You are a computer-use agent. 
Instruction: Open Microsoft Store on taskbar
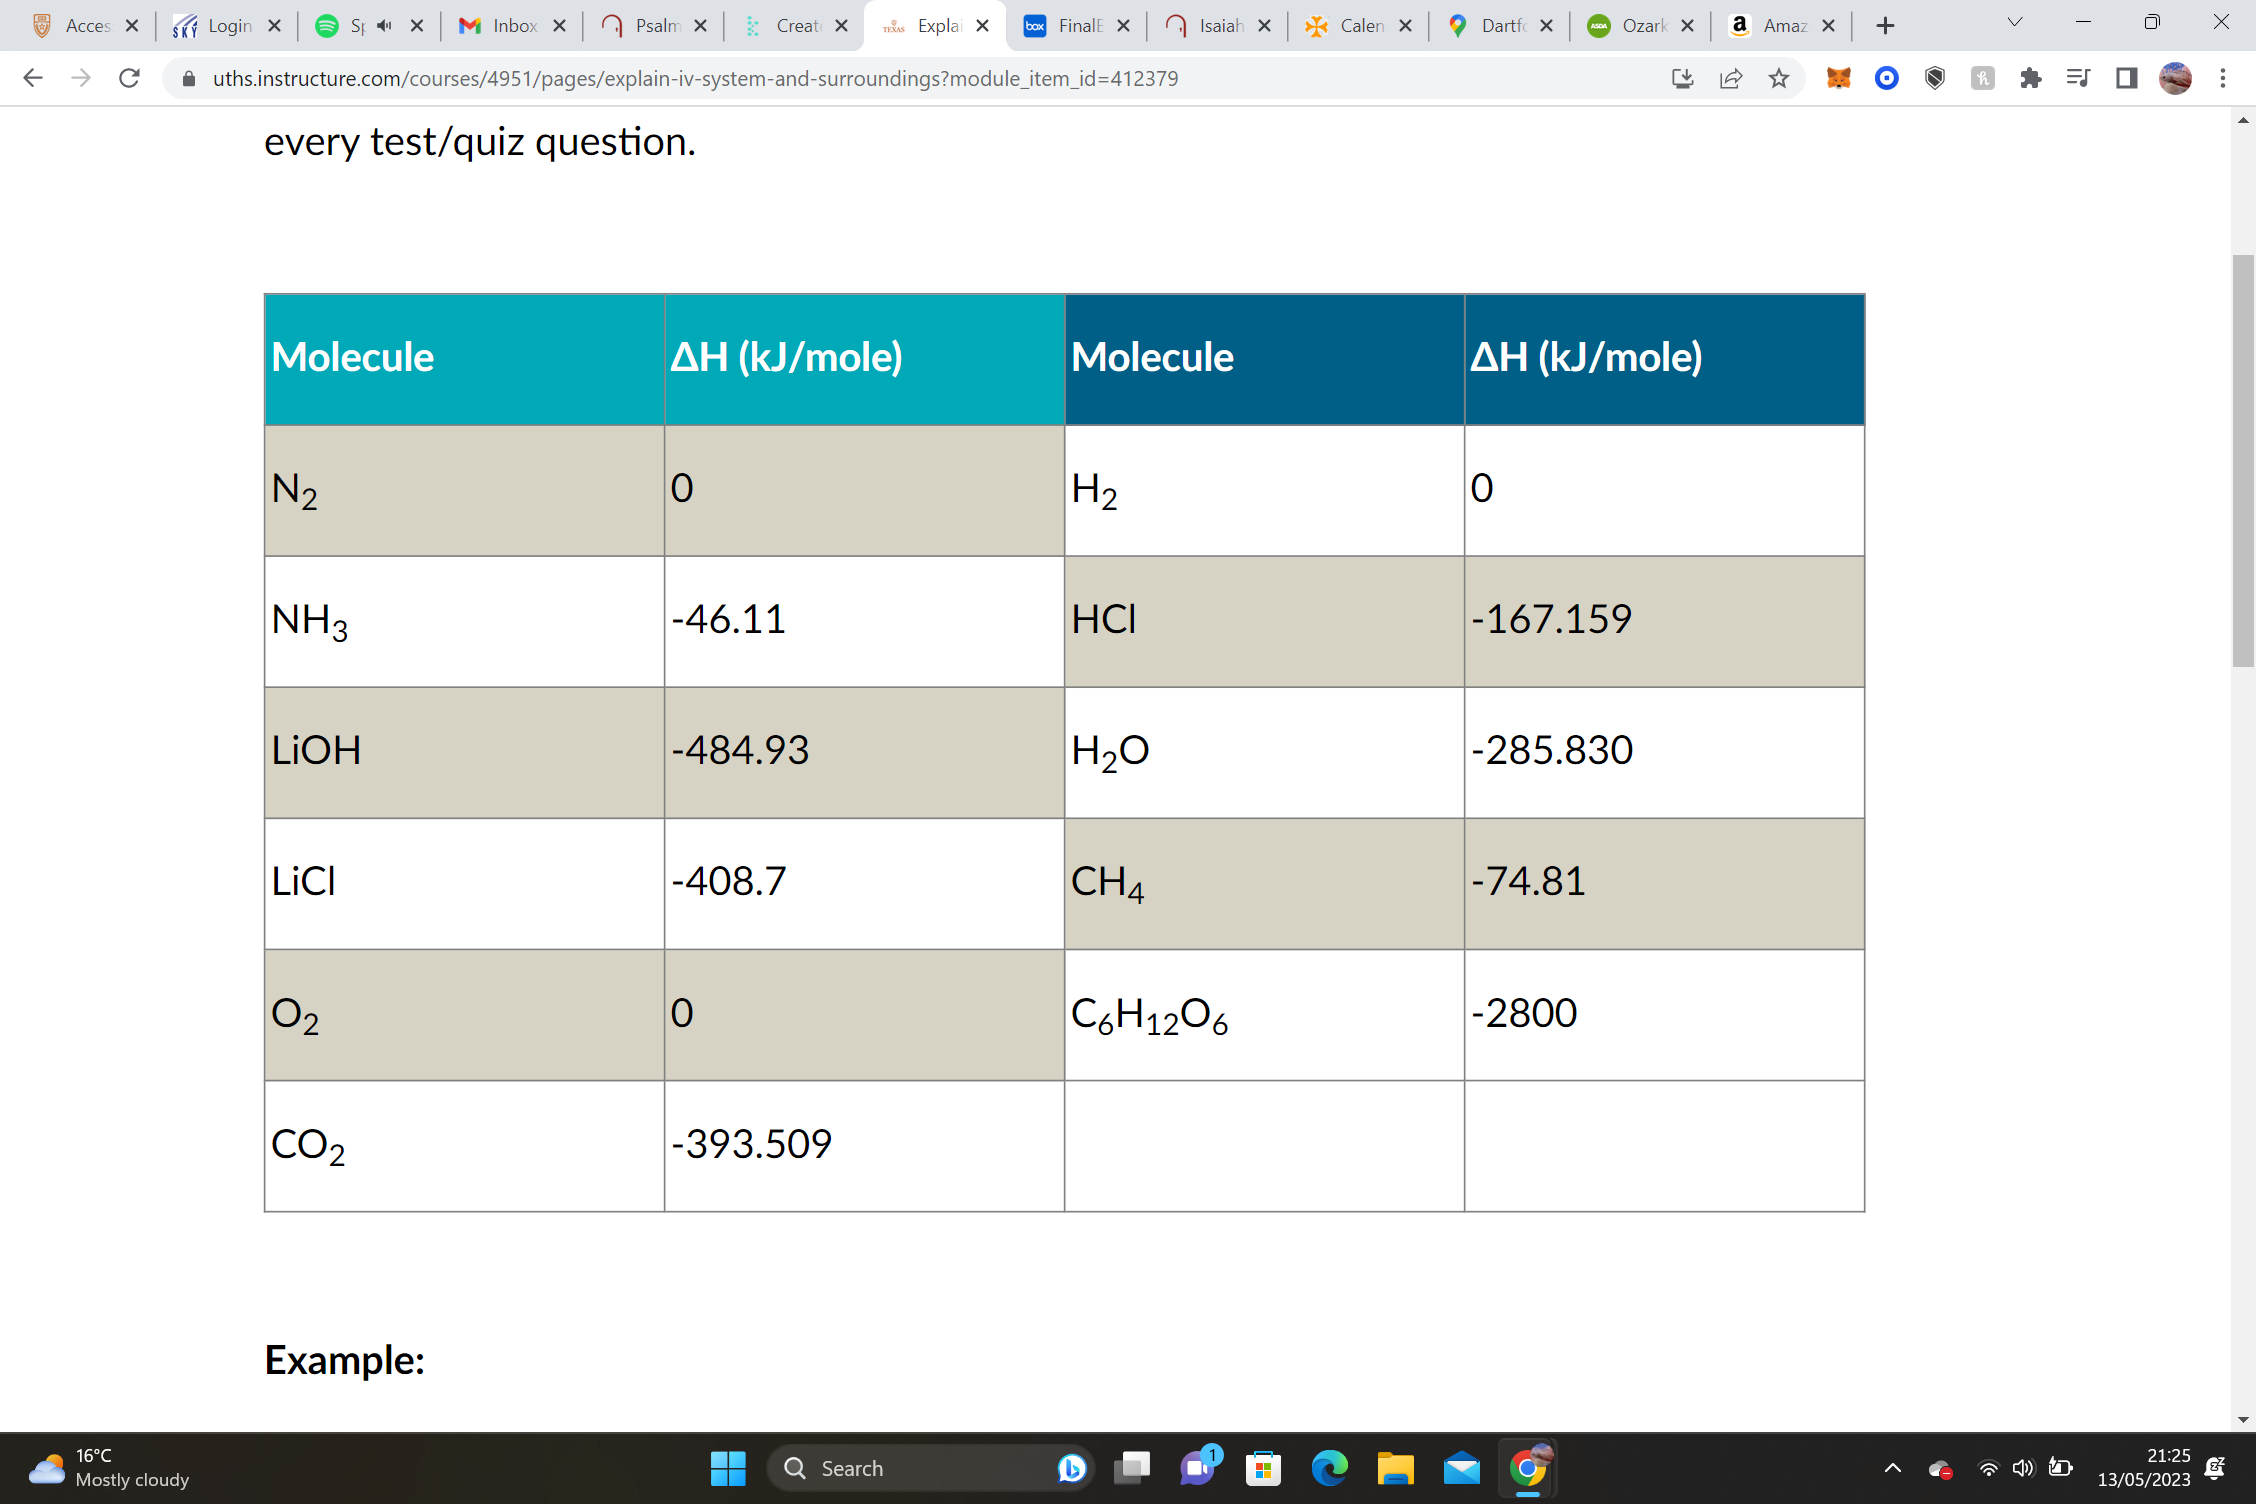pyautogui.click(x=1264, y=1468)
